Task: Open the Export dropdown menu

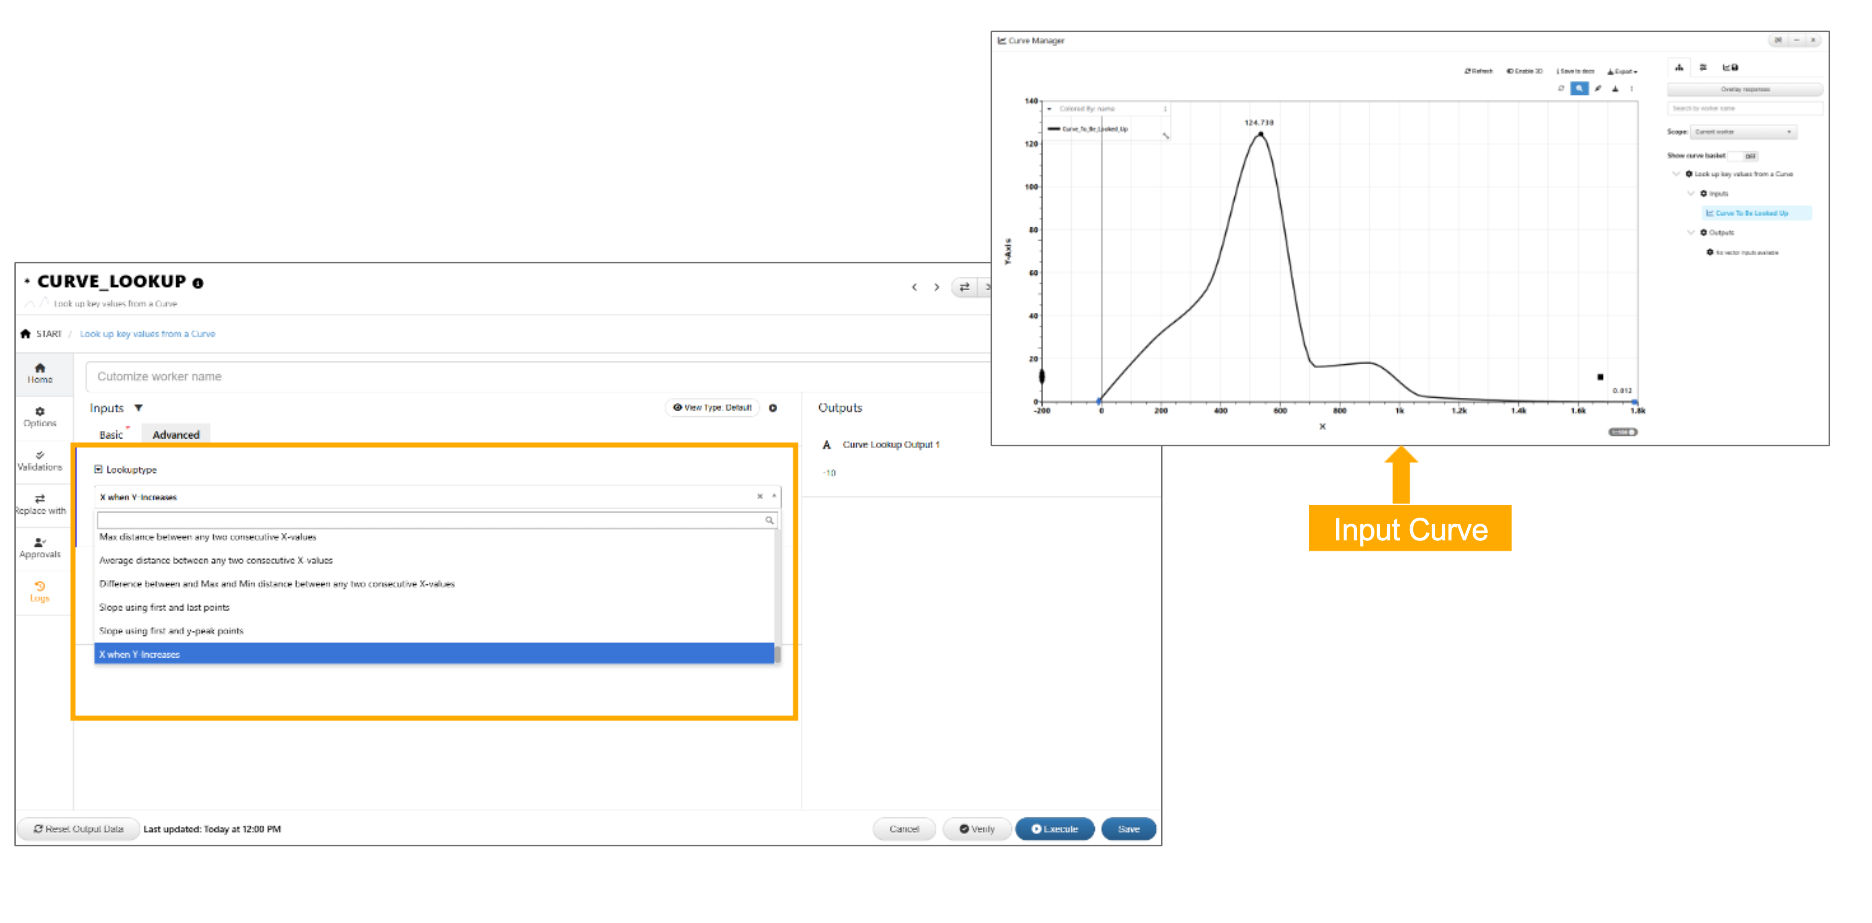Action: pos(1622,71)
